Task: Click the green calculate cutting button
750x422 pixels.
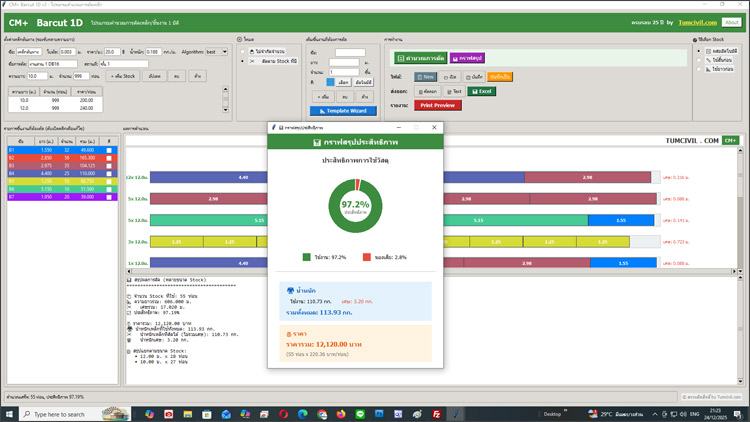Action: [419, 58]
